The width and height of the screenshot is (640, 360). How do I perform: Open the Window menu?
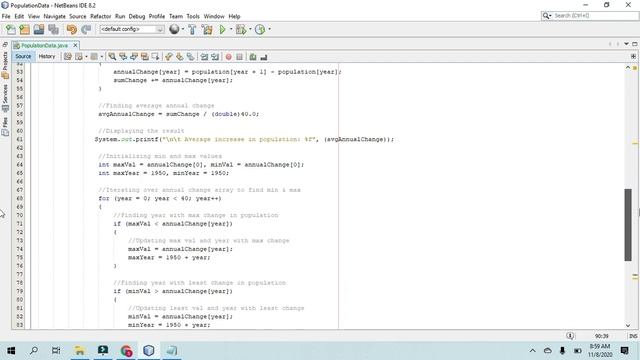point(214,16)
